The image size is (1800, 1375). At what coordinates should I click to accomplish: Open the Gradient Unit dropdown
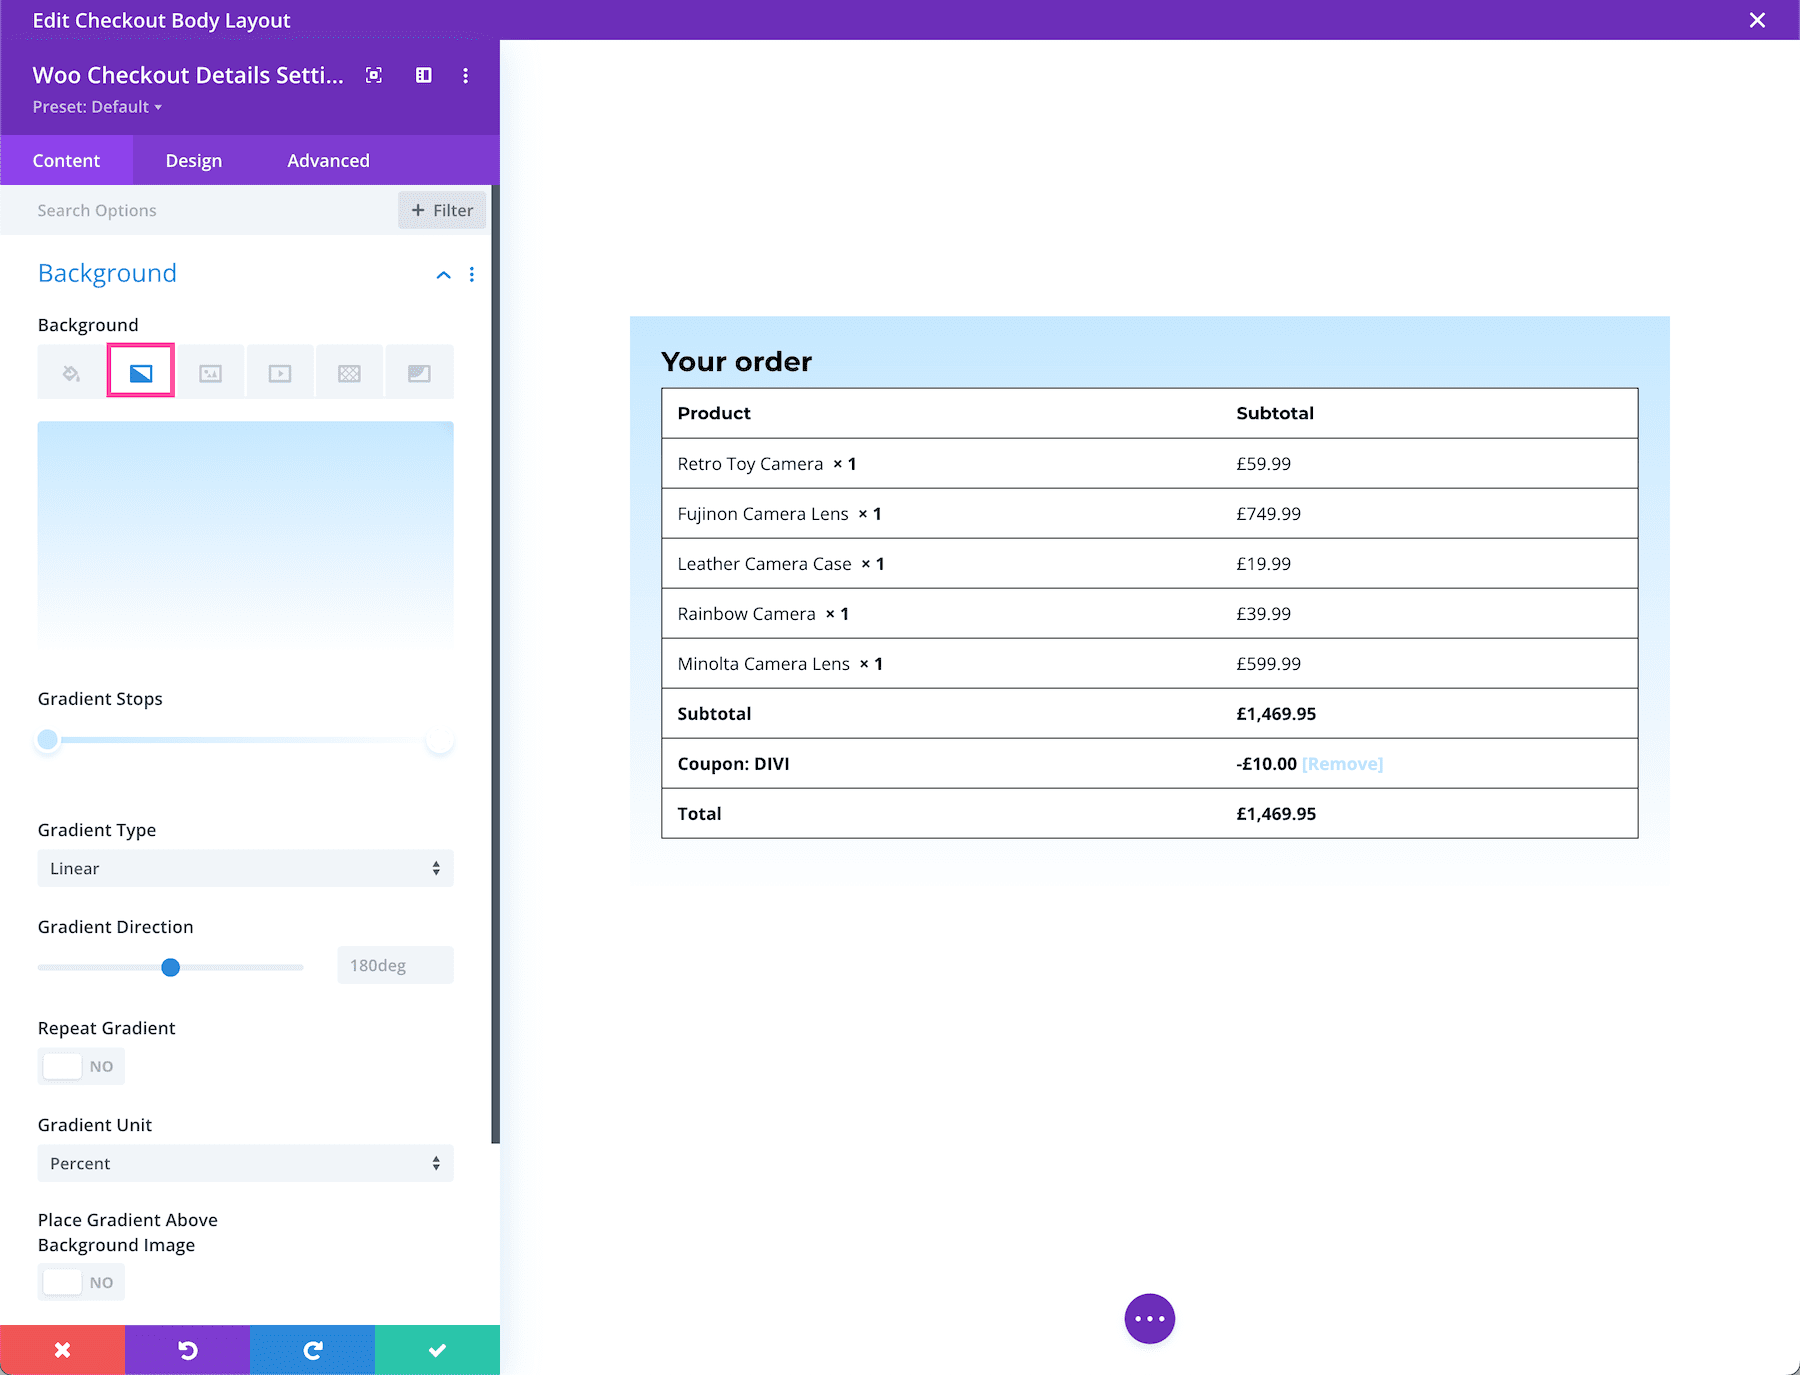245,1163
